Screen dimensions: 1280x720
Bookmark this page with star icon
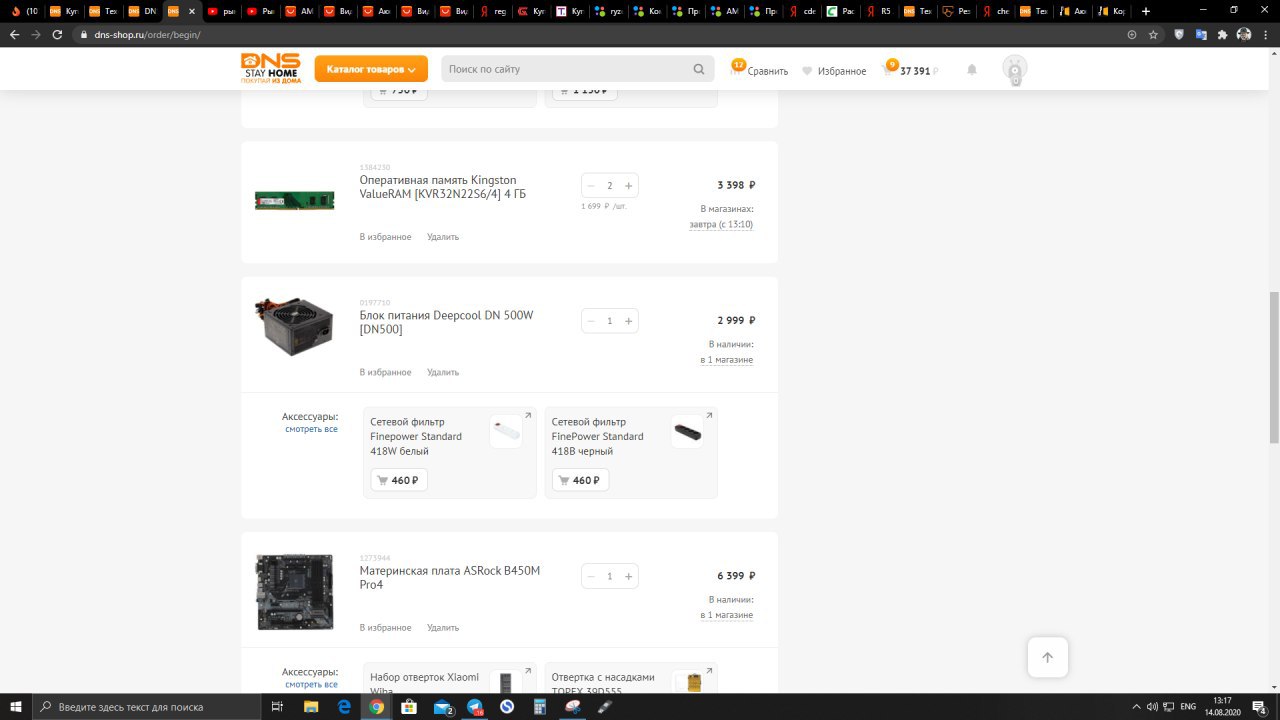1153,34
